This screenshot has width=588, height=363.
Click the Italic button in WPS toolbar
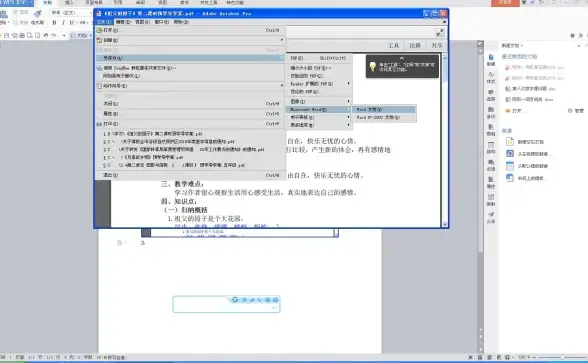point(63,22)
